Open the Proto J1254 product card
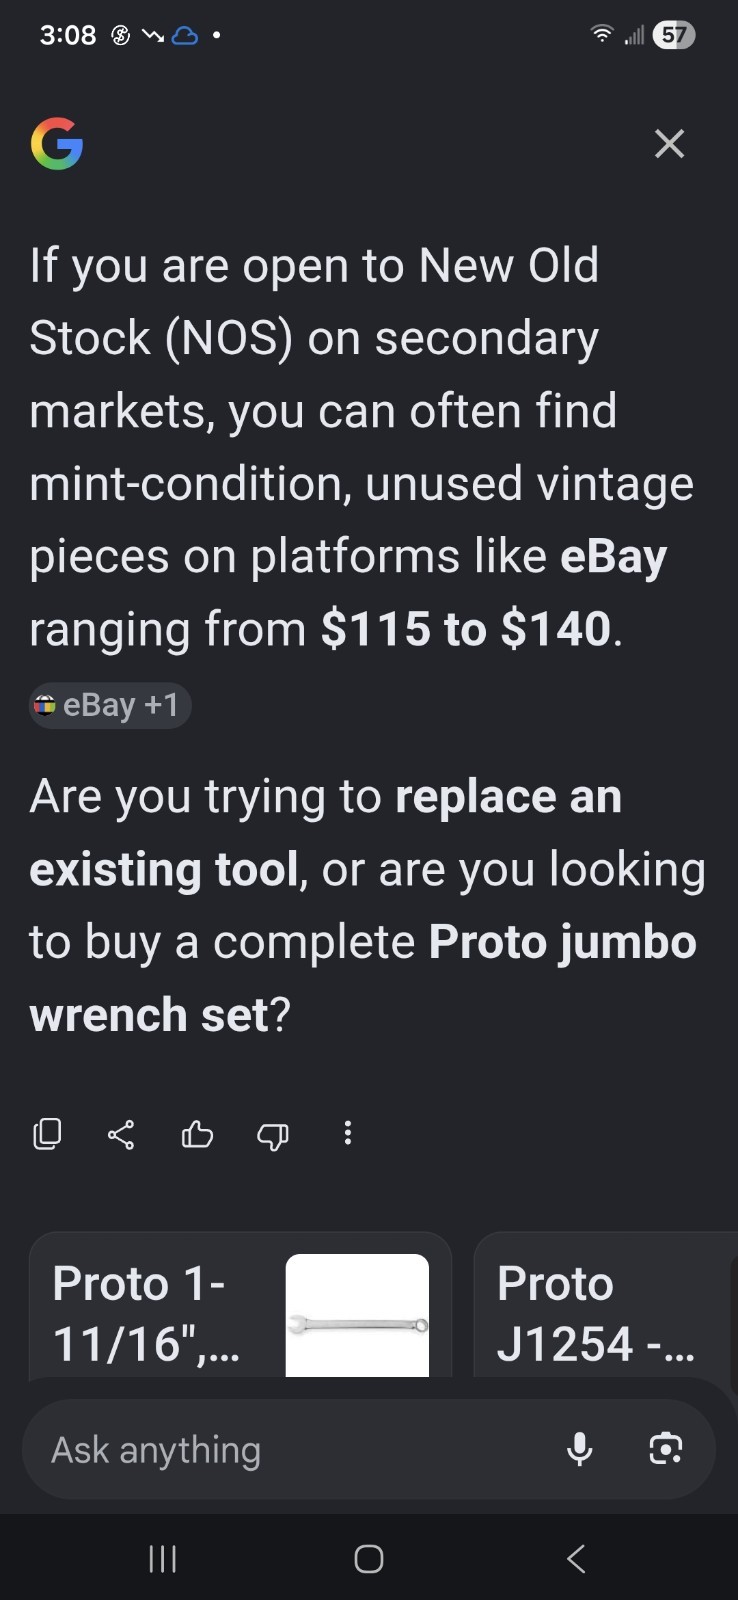Screen dimensions: 738x1600 (606, 1305)
